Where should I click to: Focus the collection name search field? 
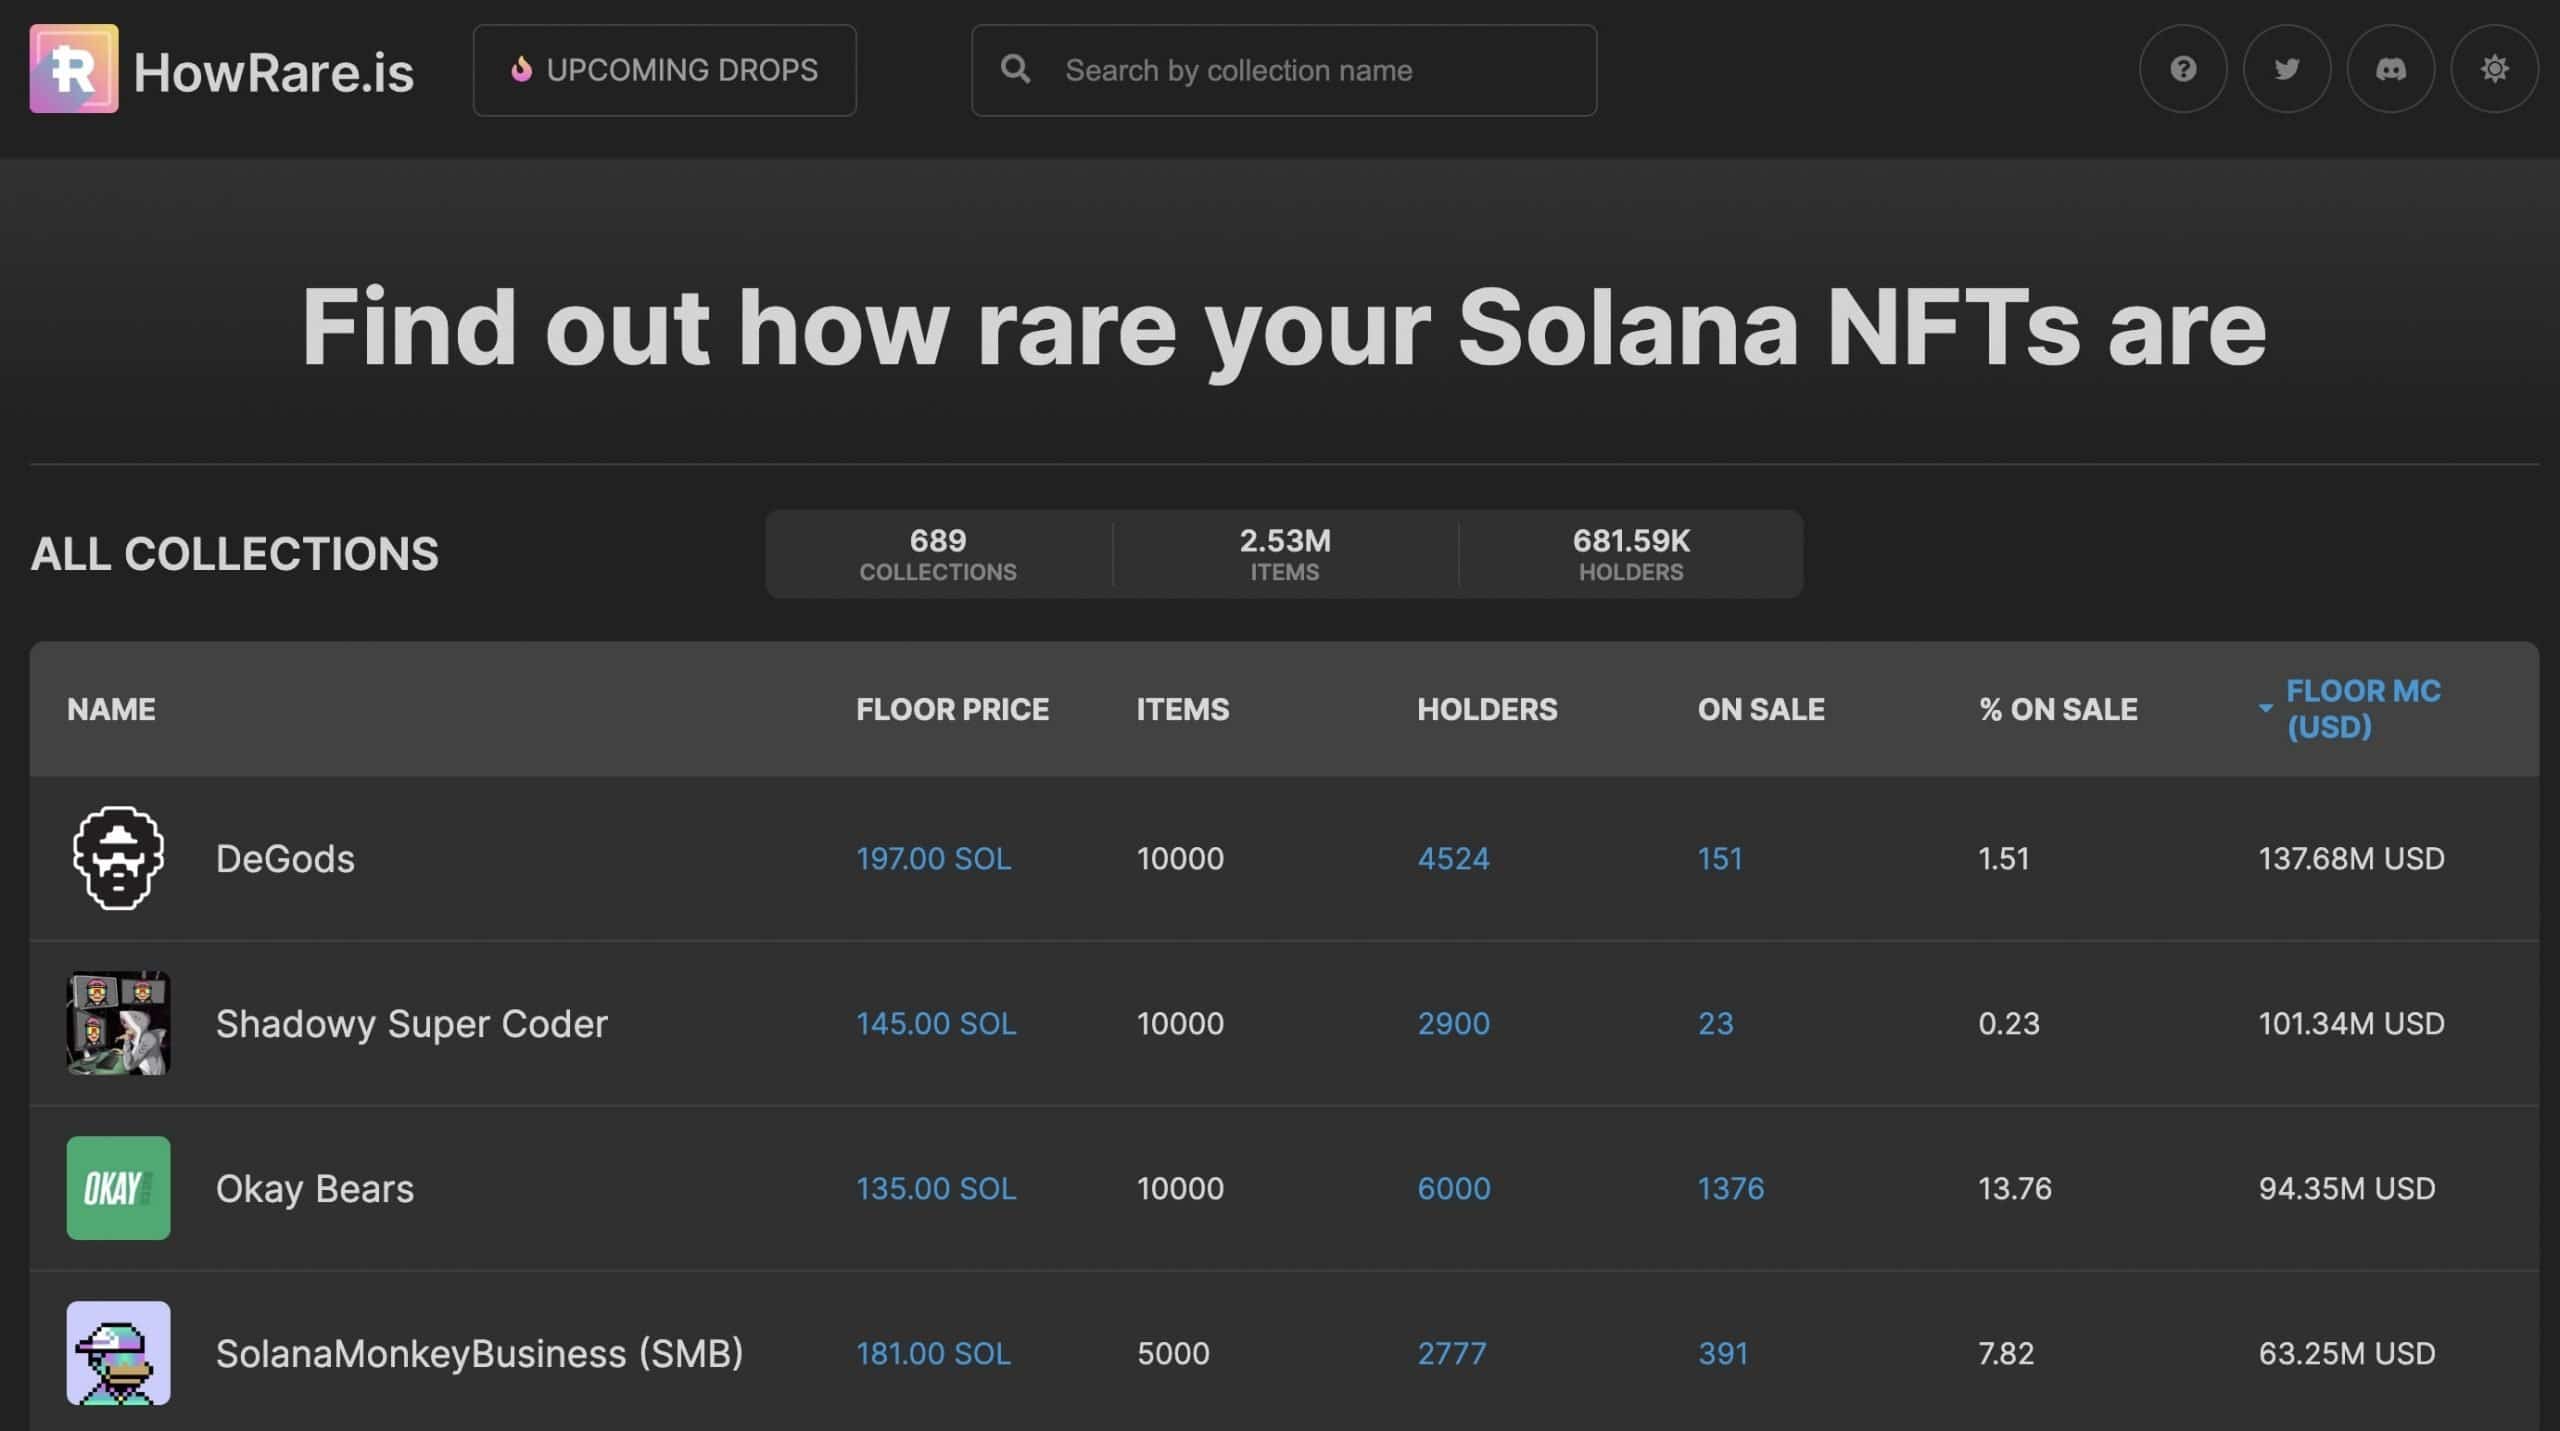1284,70
